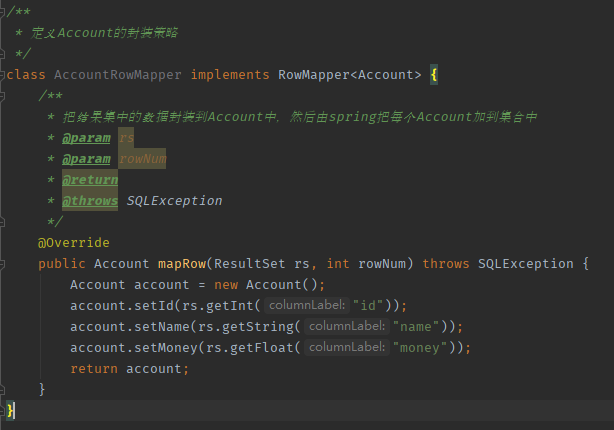Click the @return Javadoc tag

click(x=90, y=180)
